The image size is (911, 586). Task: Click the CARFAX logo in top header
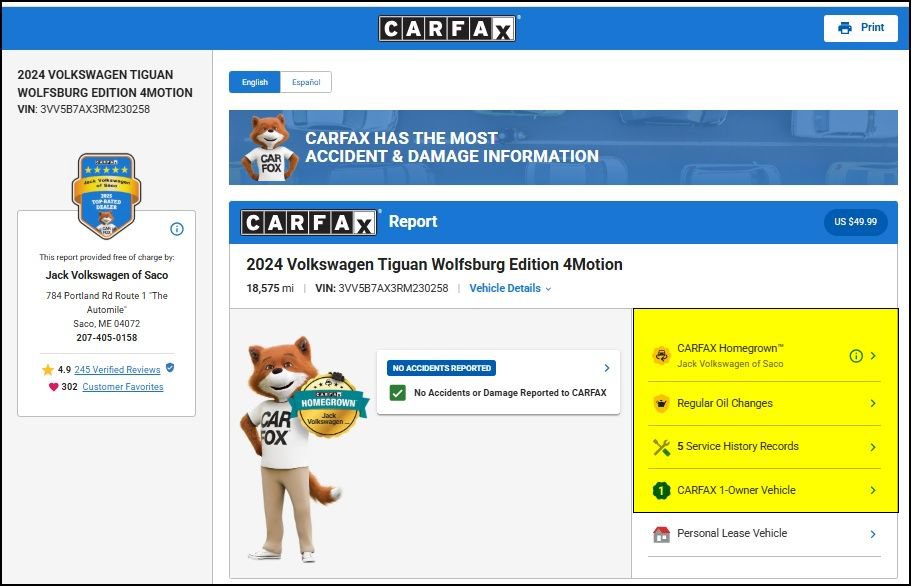click(447, 28)
